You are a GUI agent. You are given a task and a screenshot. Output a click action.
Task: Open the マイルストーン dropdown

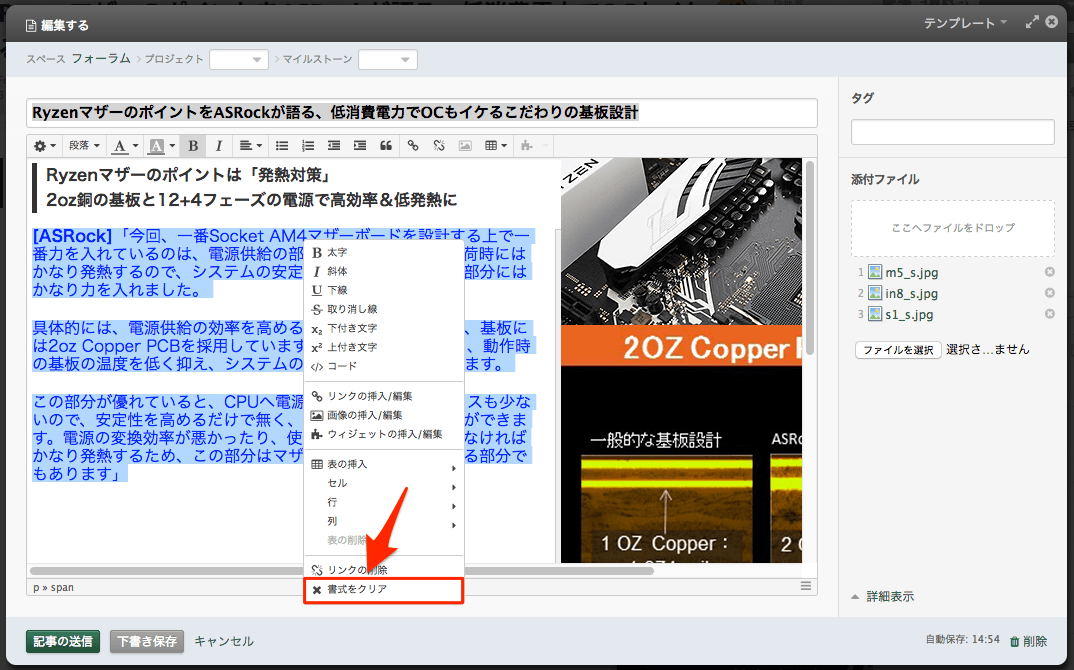[x=388, y=60]
